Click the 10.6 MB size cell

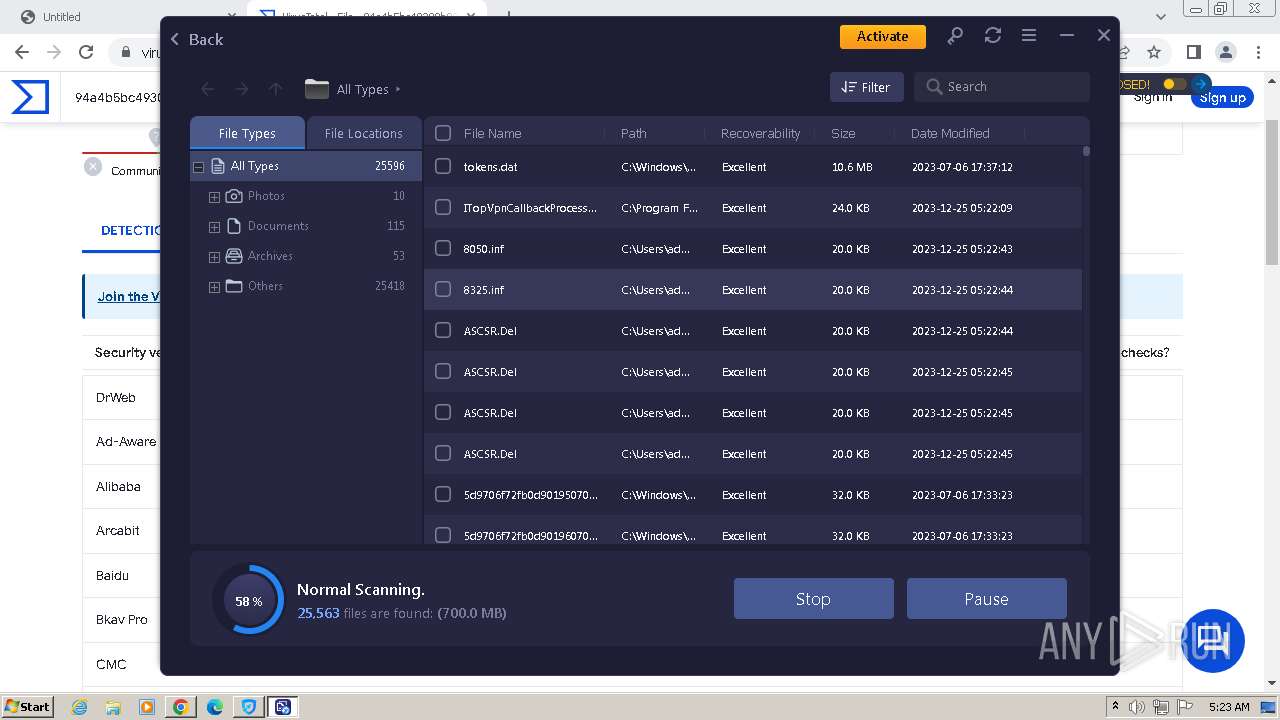click(x=852, y=167)
